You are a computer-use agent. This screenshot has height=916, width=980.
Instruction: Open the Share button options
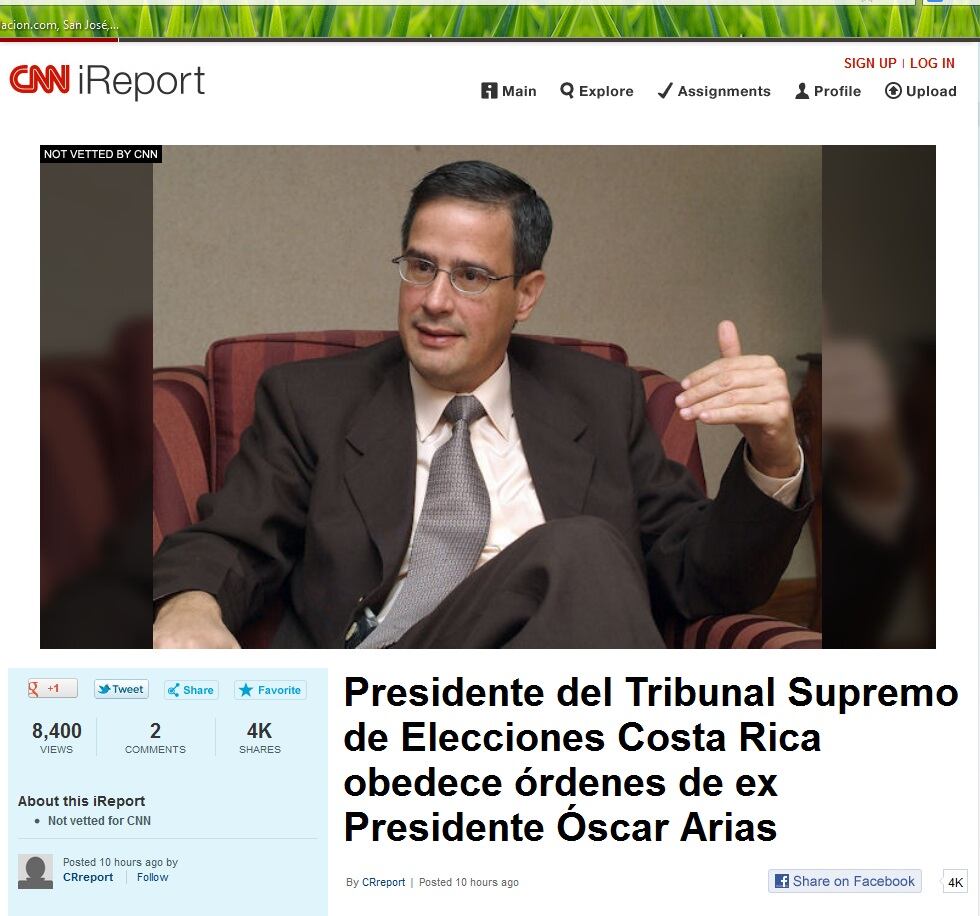191,690
